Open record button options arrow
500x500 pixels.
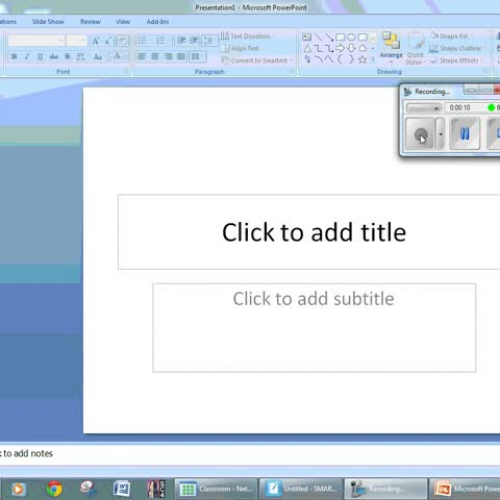[x=441, y=134]
